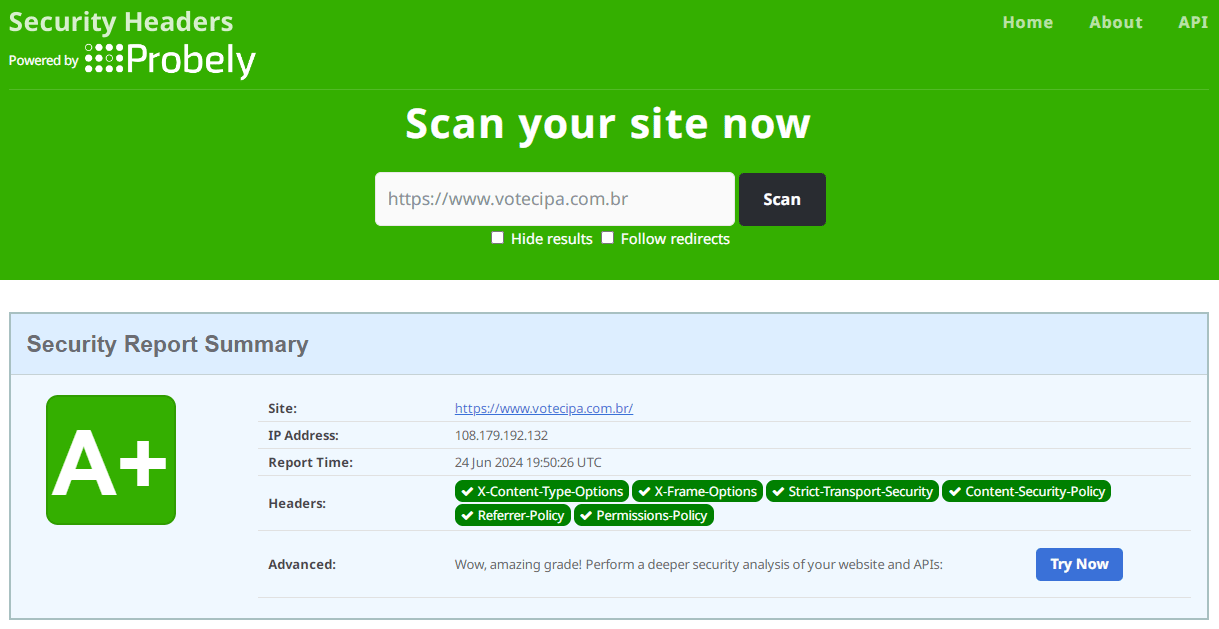This screenshot has height=629, width=1219.
Task: Open the Home menu item
Action: tap(1027, 22)
